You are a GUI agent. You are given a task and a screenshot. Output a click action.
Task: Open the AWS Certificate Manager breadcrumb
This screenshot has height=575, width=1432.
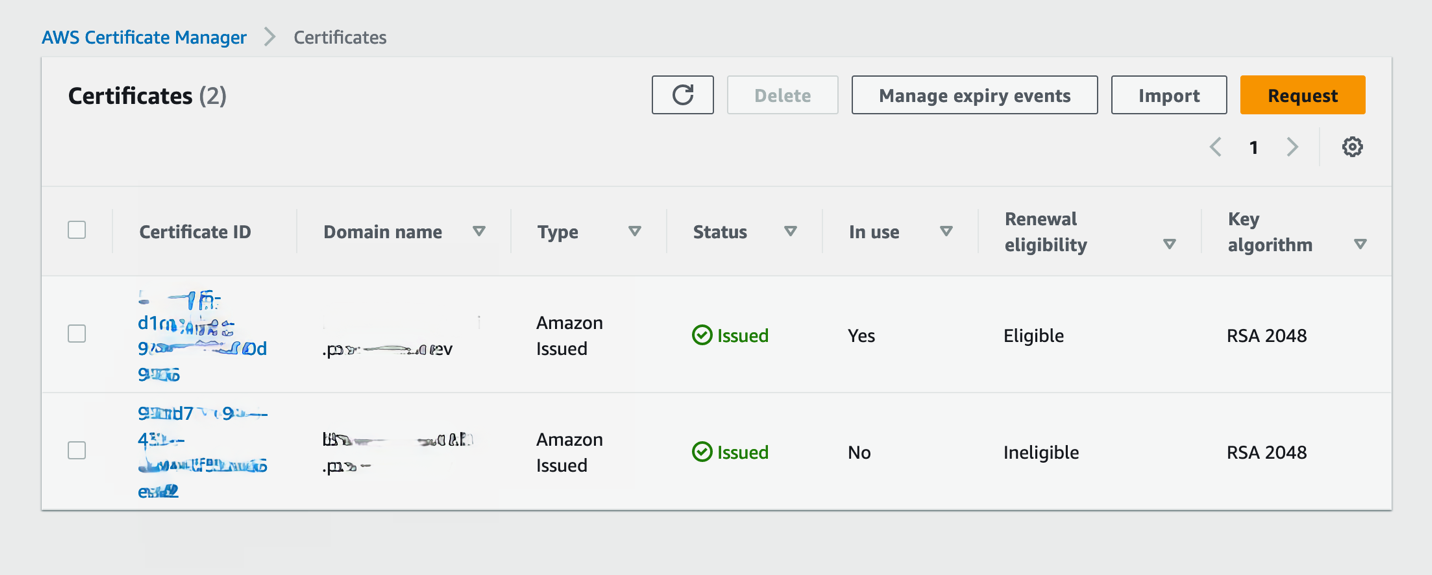(144, 37)
